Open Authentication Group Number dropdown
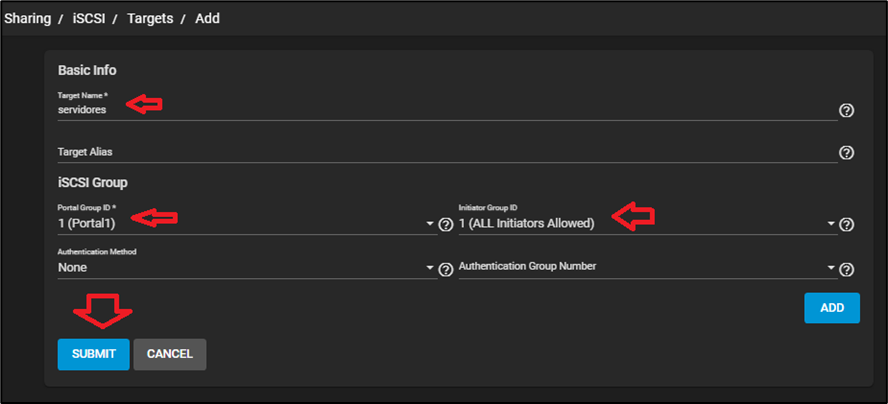Screen dimensions: 888x404 (x=831, y=269)
